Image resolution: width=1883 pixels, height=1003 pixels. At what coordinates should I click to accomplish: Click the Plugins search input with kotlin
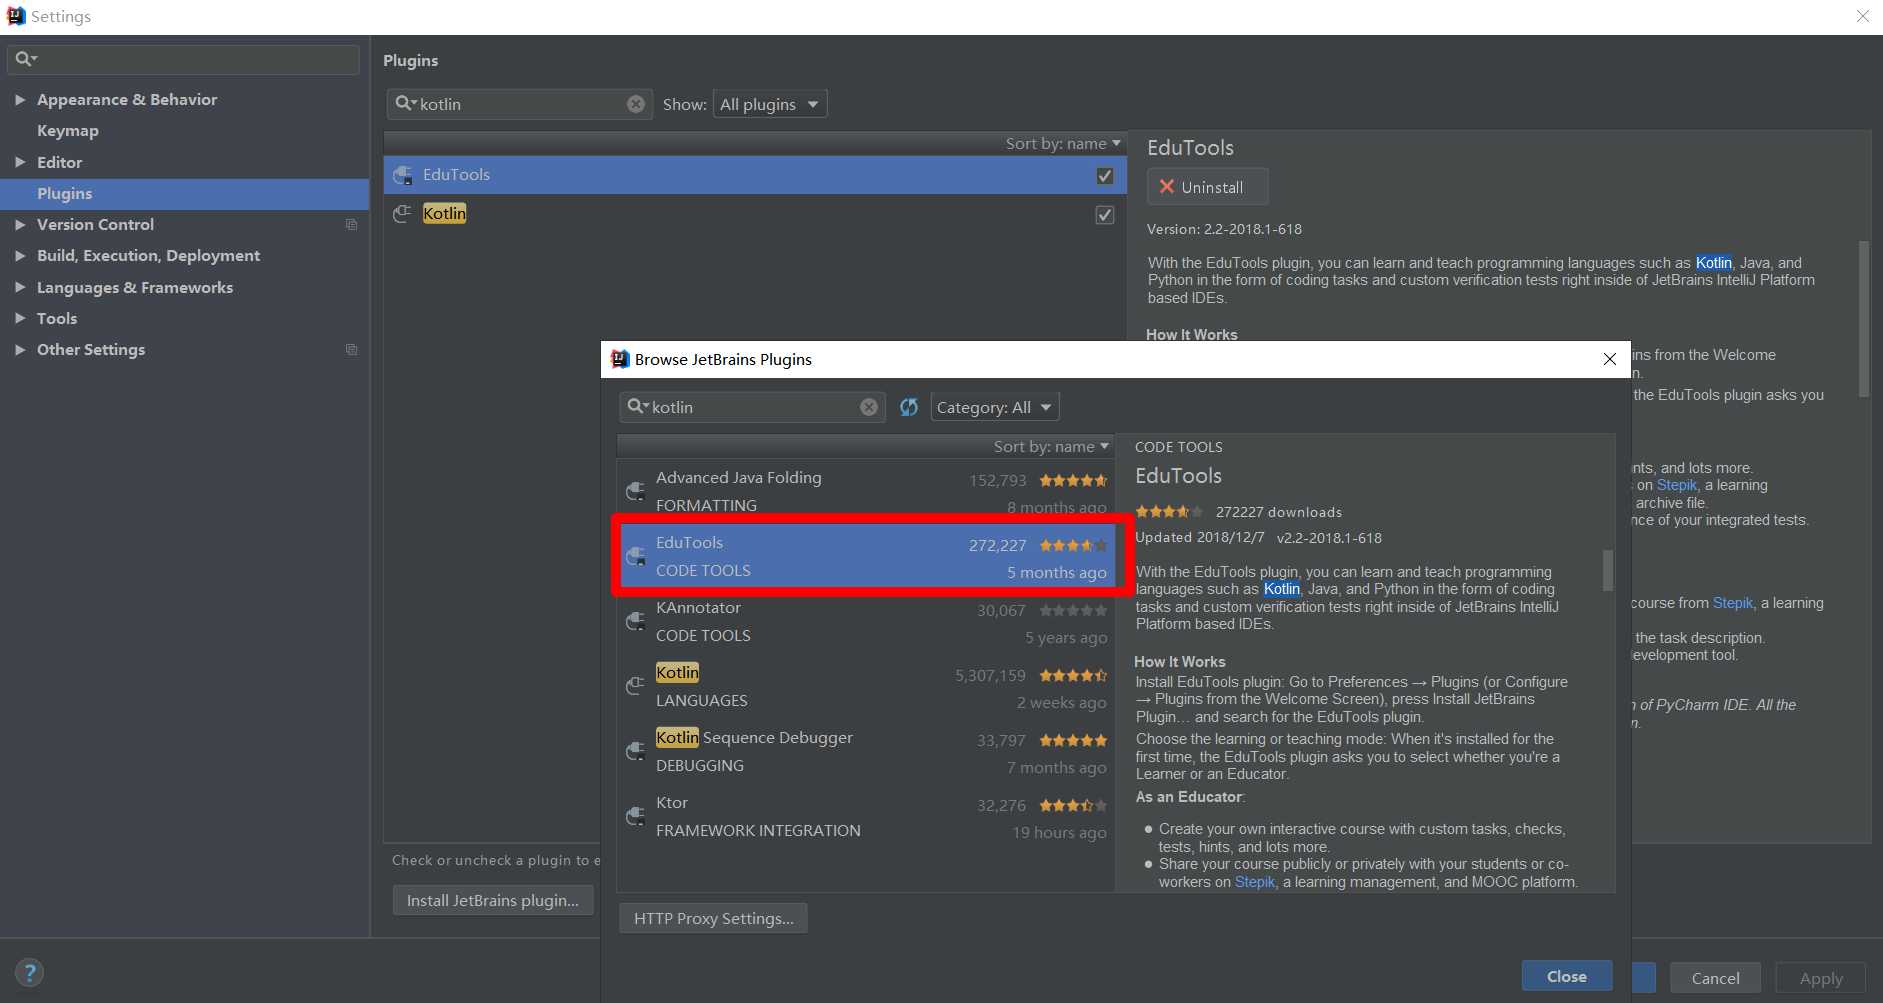click(519, 104)
